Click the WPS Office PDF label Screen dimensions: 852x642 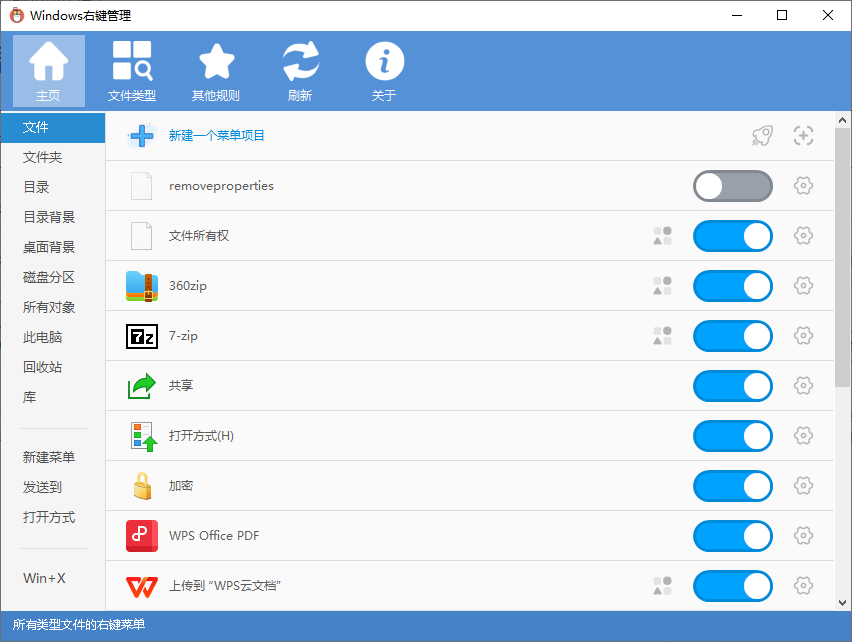click(214, 536)
